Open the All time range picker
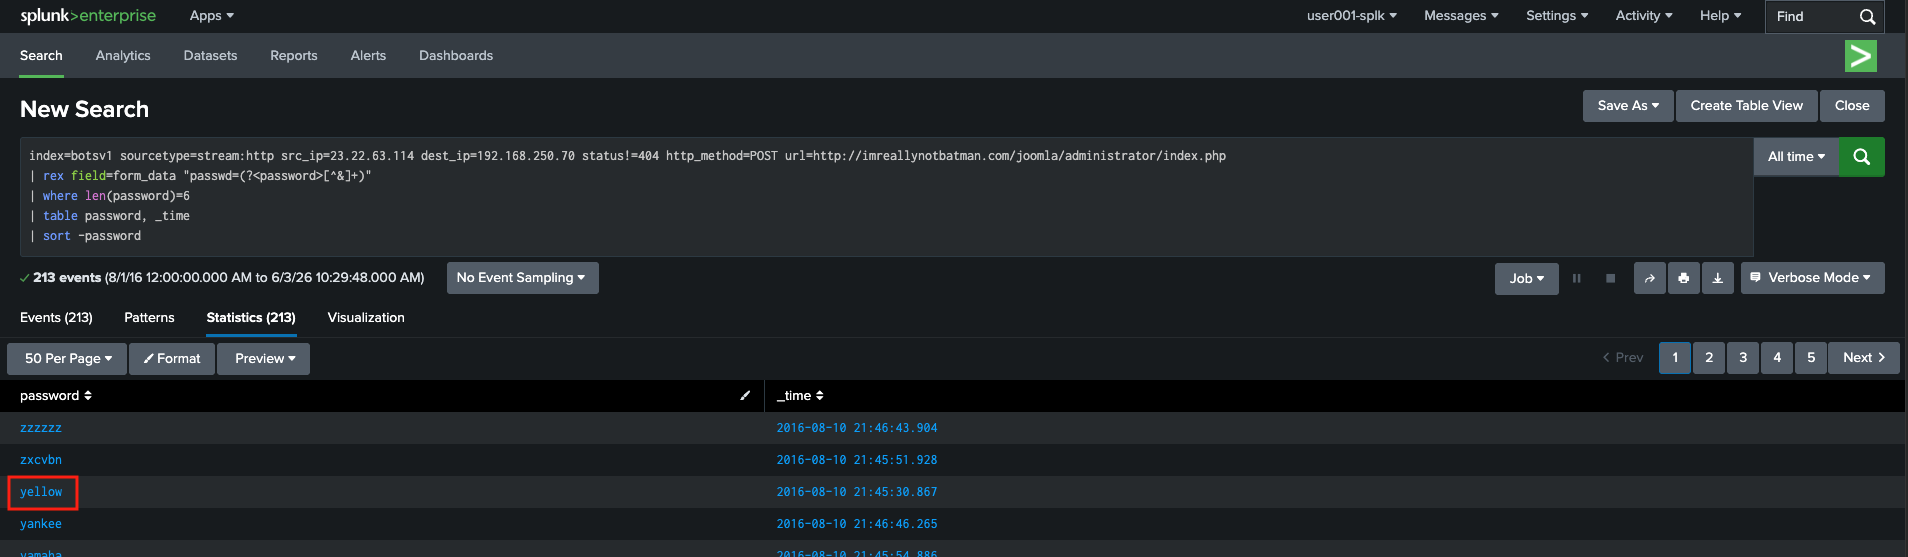 click(1796, 157)
